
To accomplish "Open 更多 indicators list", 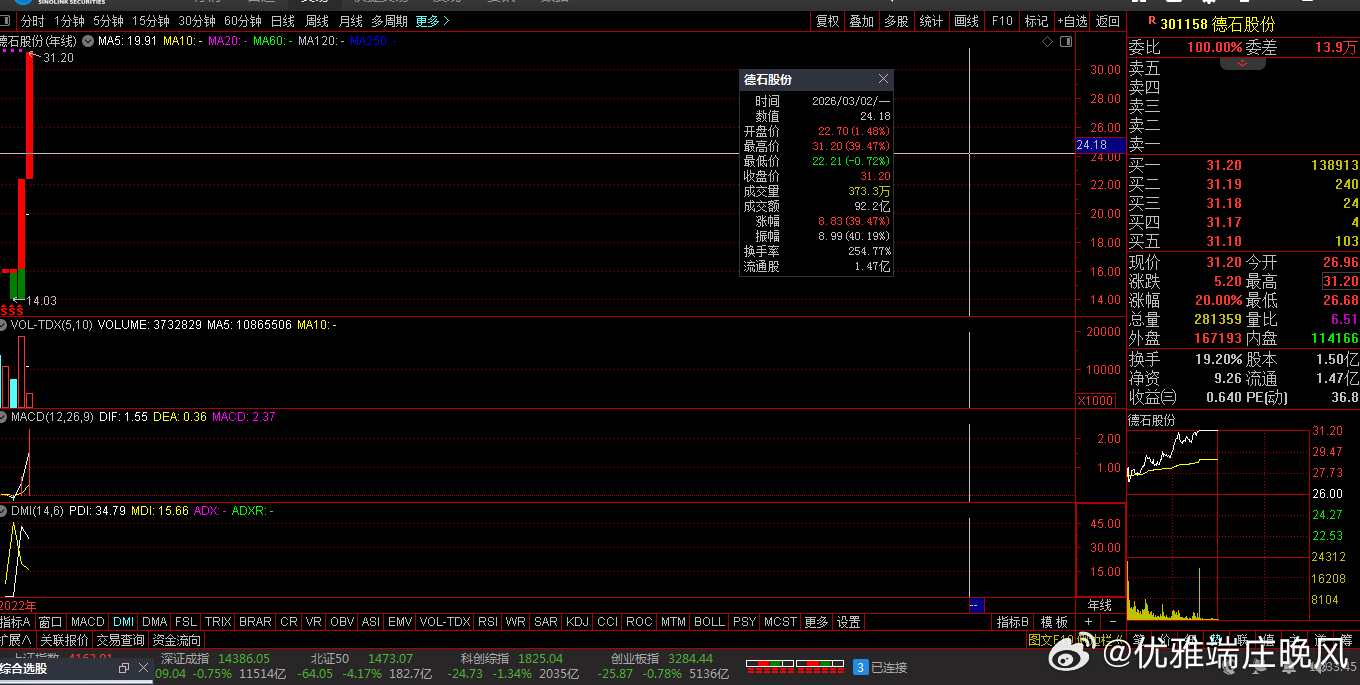I will pos(817,622).
